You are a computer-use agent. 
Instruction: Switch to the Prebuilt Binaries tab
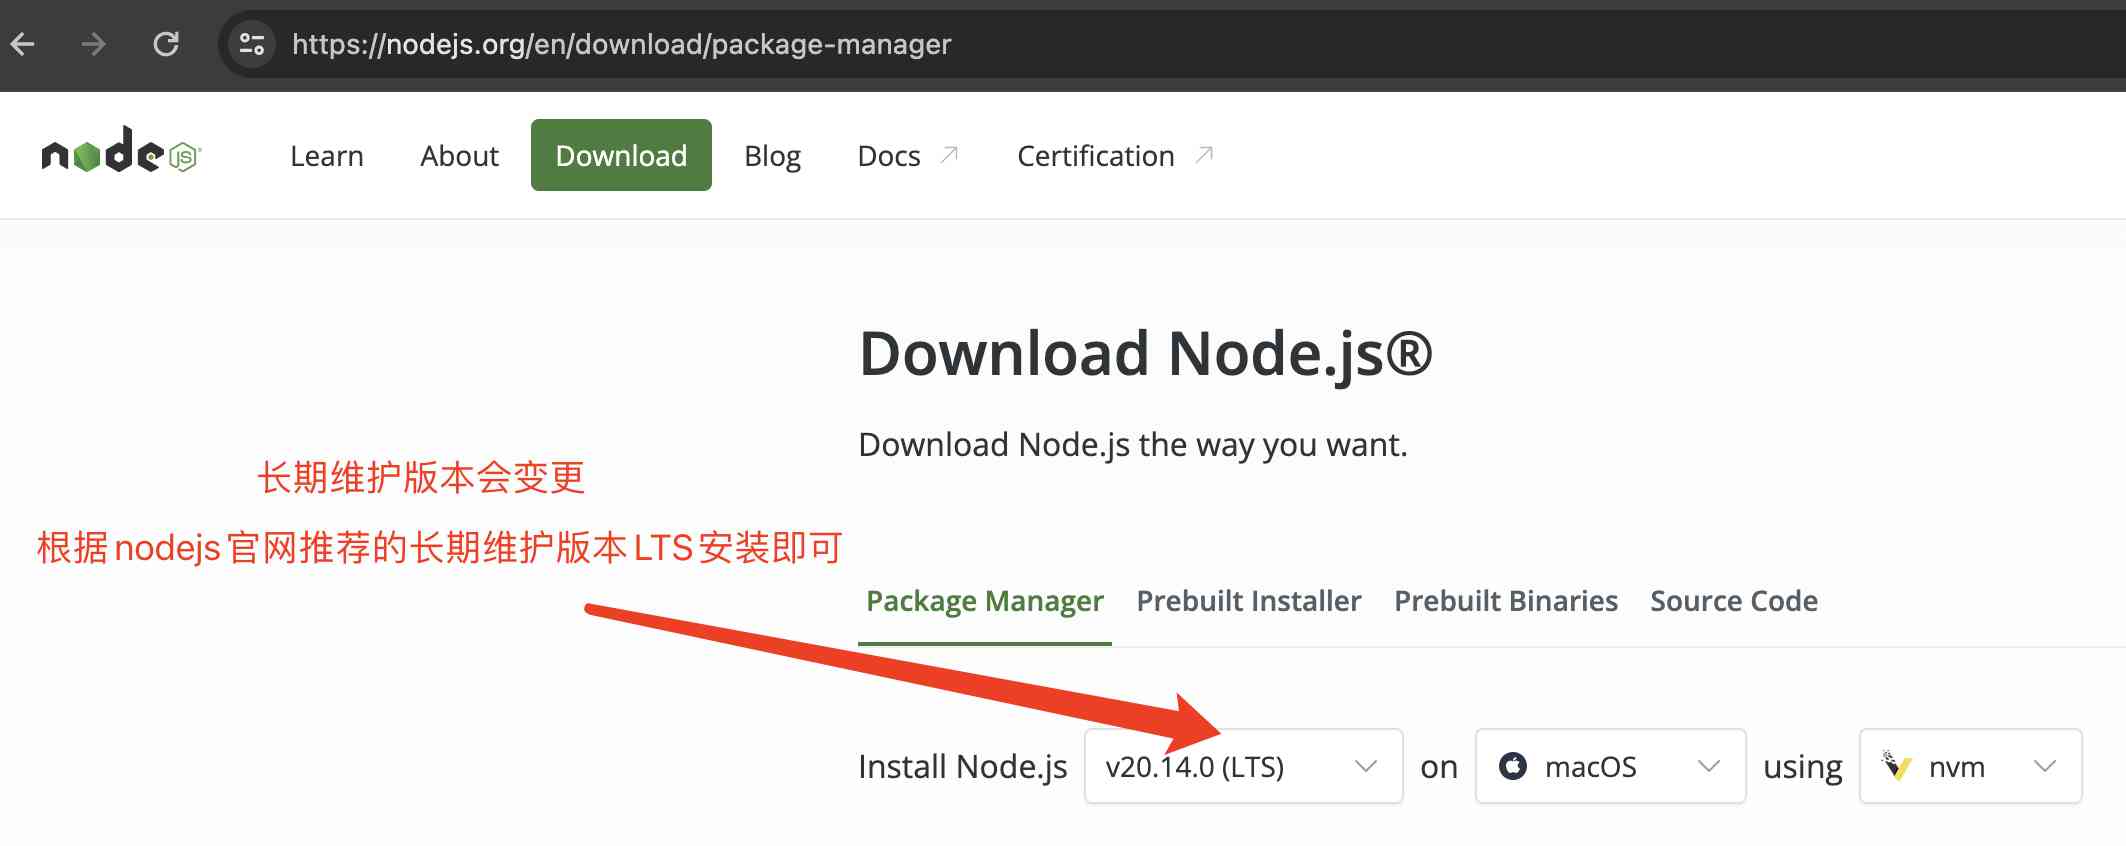(x=1506, y=601)
